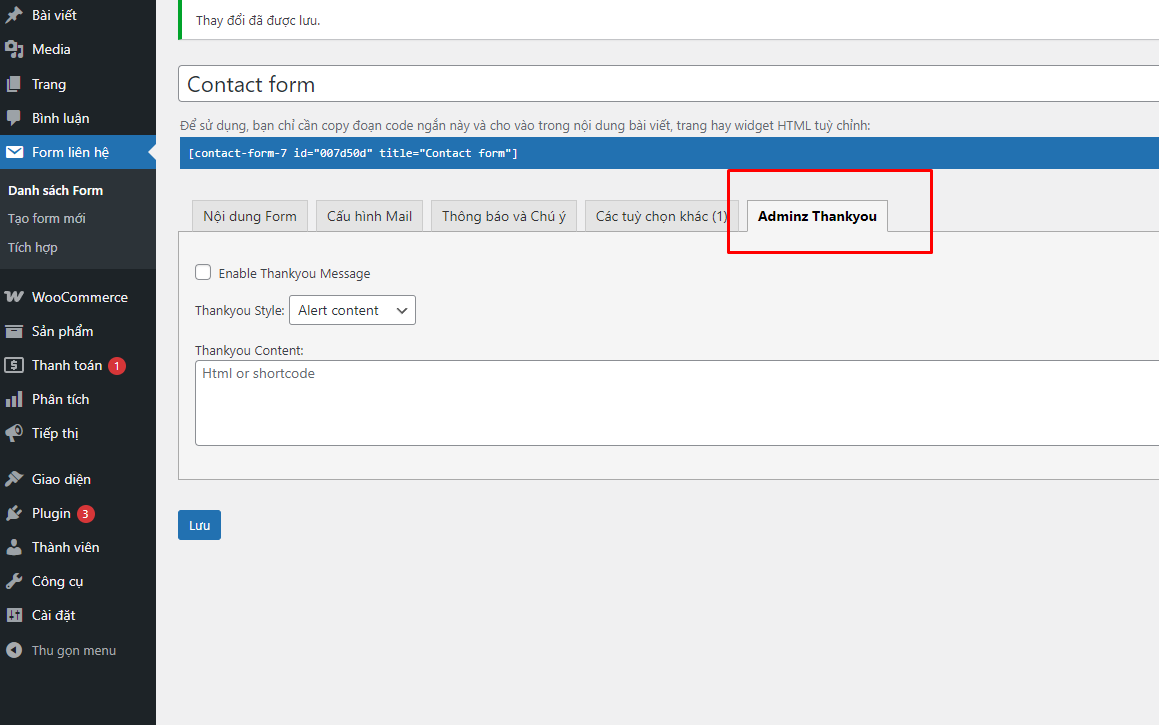Viewport: 1159px width, 725px height.
Task: Click the Thay đổi đã được lưu notice
Action: [x=257, y=21]
